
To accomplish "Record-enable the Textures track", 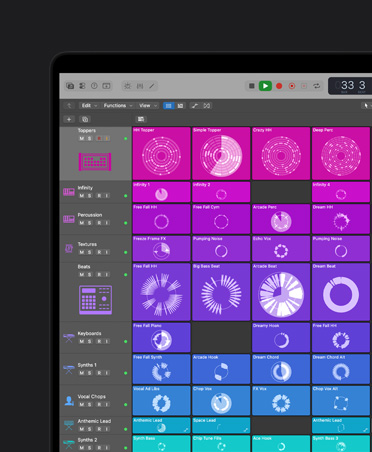I will (99, 252).
